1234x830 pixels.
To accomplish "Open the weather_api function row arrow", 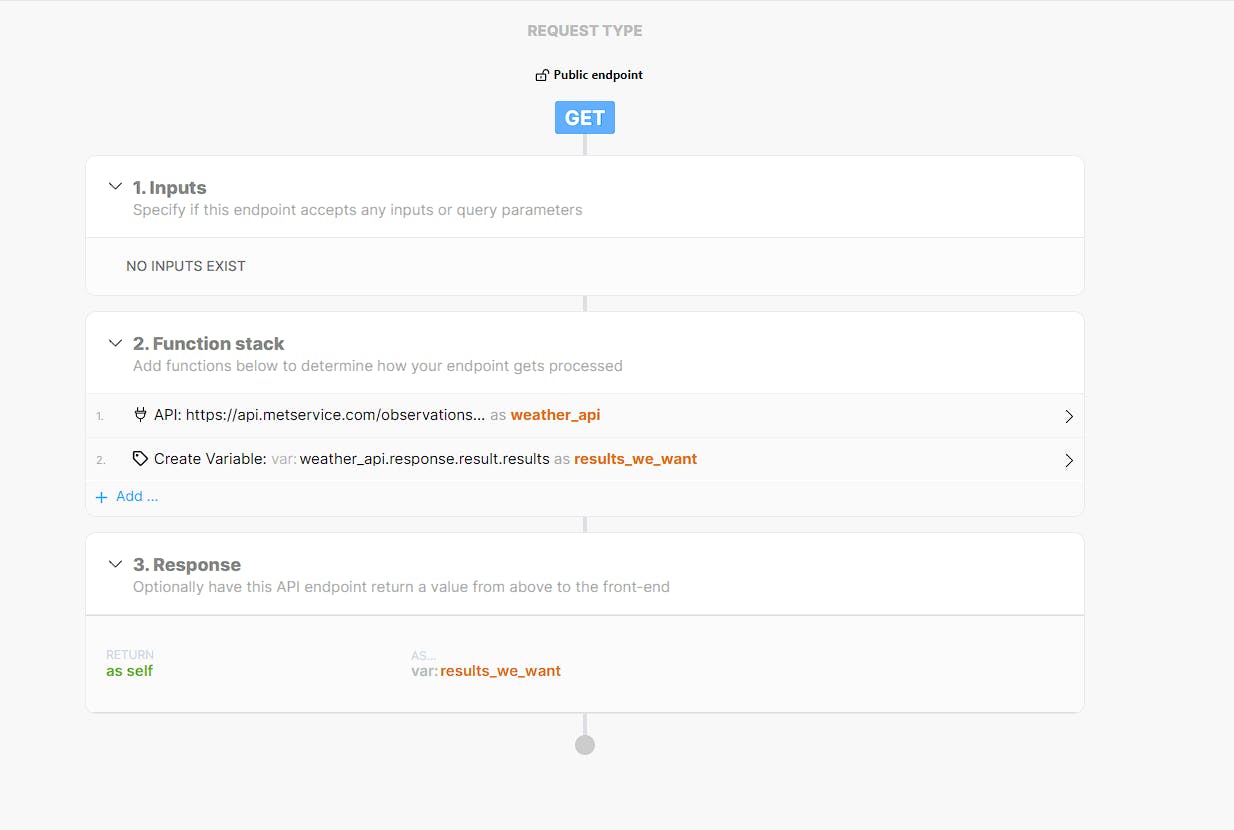I will point(1068,416).
